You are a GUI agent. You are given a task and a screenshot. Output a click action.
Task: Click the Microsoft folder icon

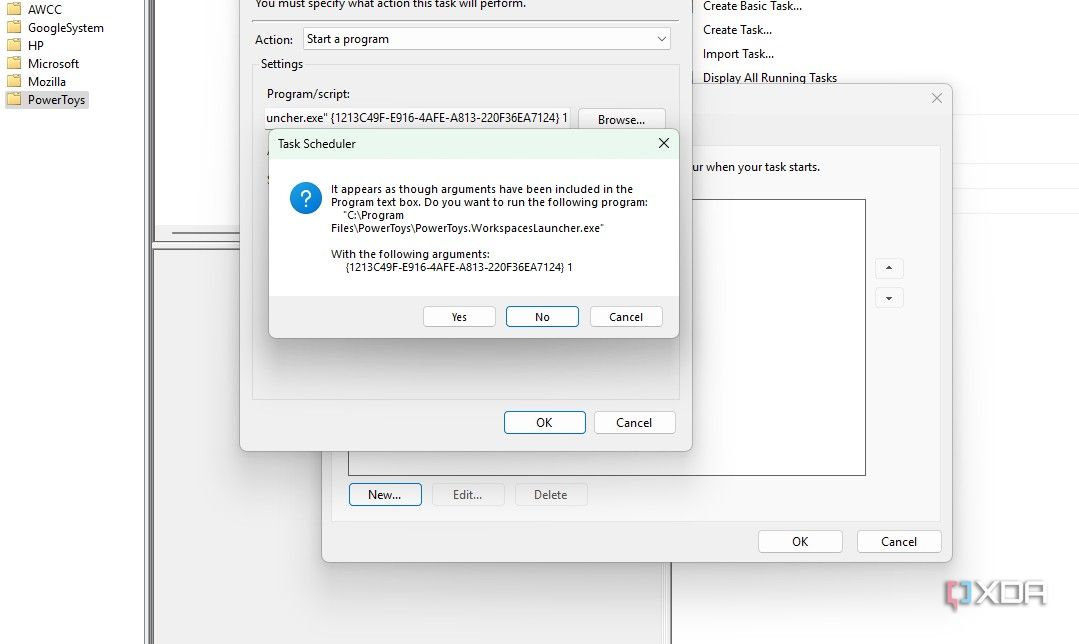pyautogui.click(x=14, y=63)
